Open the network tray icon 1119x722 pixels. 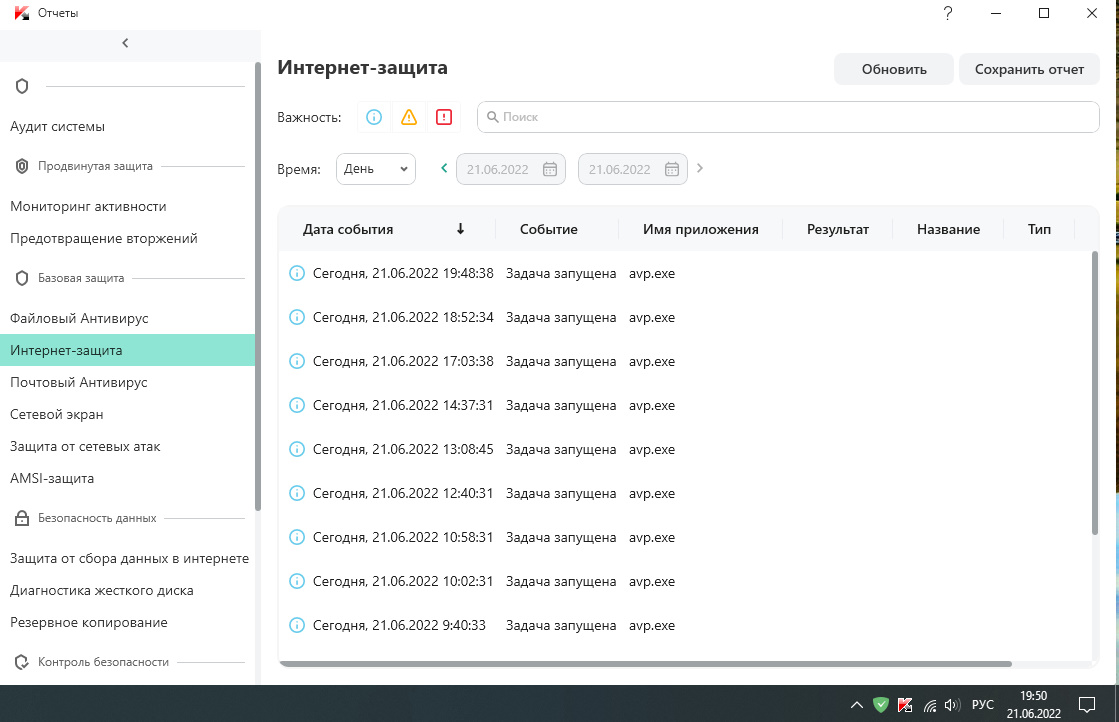[x=930, y=706]
